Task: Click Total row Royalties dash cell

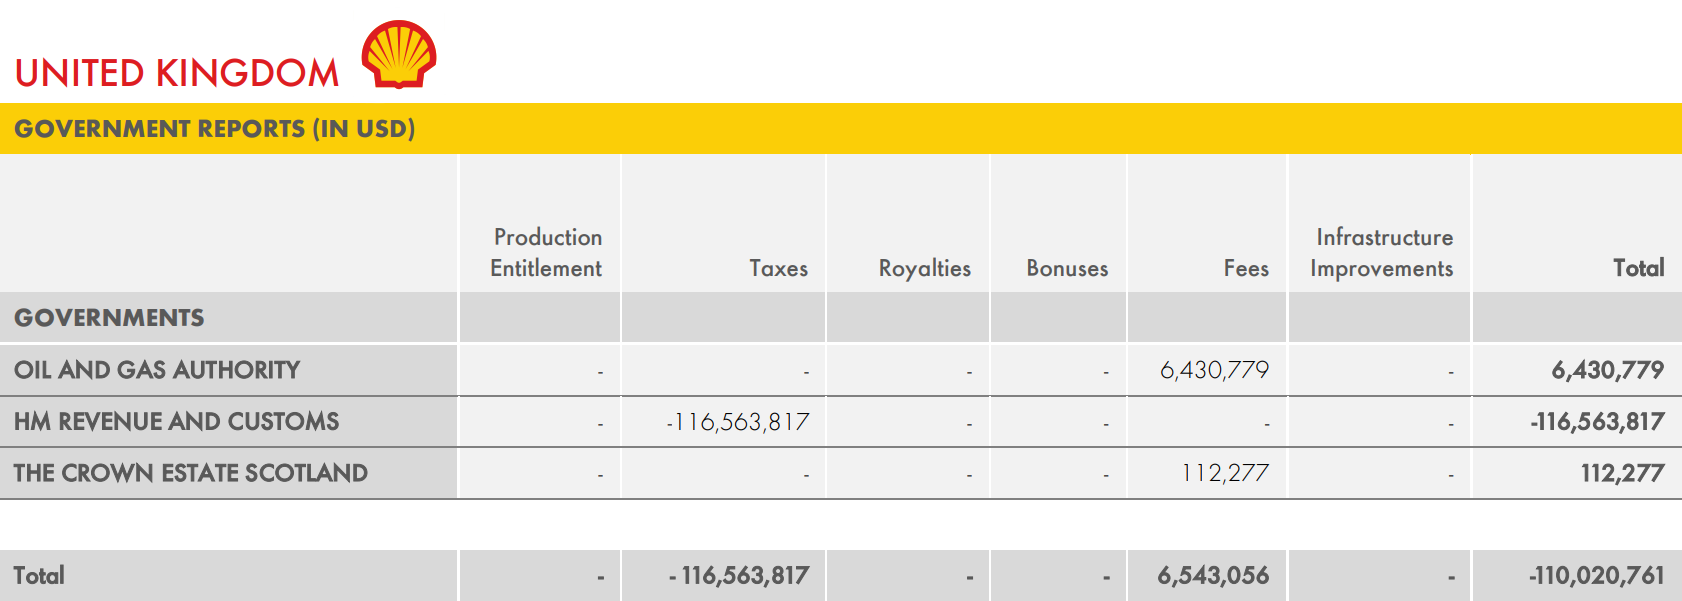Action: point(970,578)
